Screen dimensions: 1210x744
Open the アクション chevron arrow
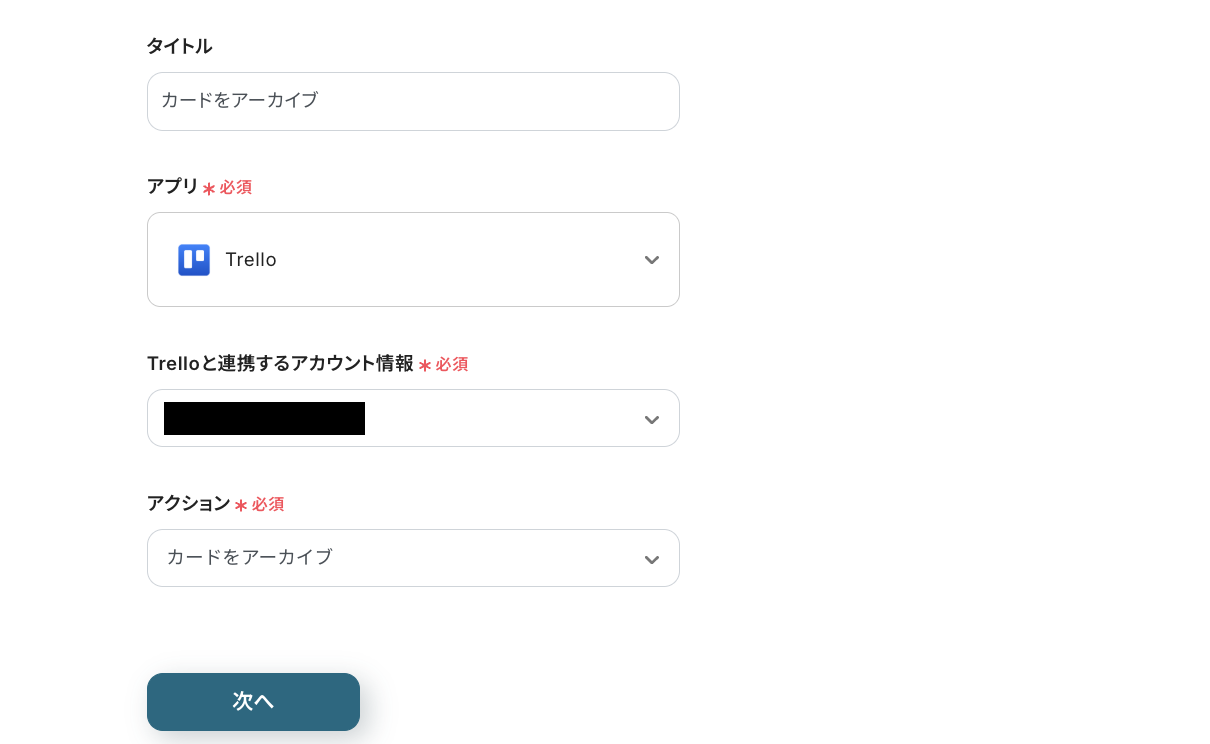[651, 559]
